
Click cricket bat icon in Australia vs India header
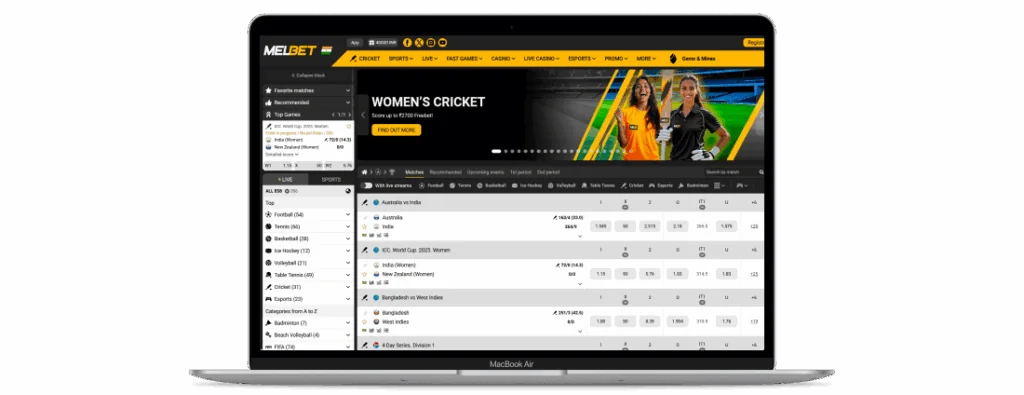click(364, 202)
